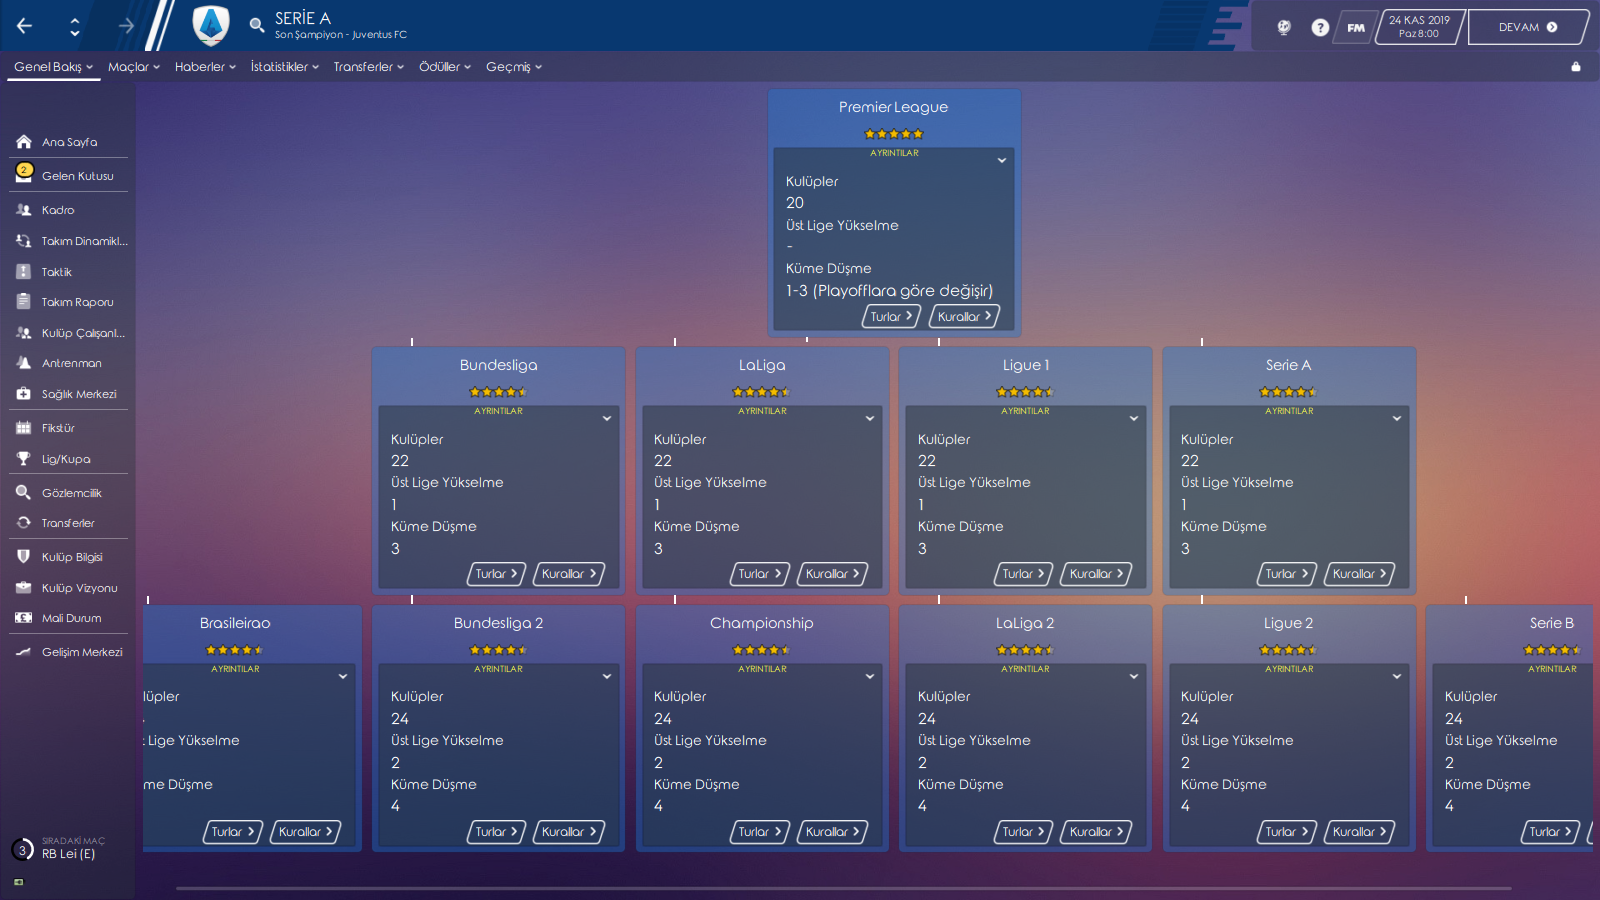The width and height of the screenshot is (1600, 900).
Task: Collapse Premier League details chevron
Action: click(1001, 161)
